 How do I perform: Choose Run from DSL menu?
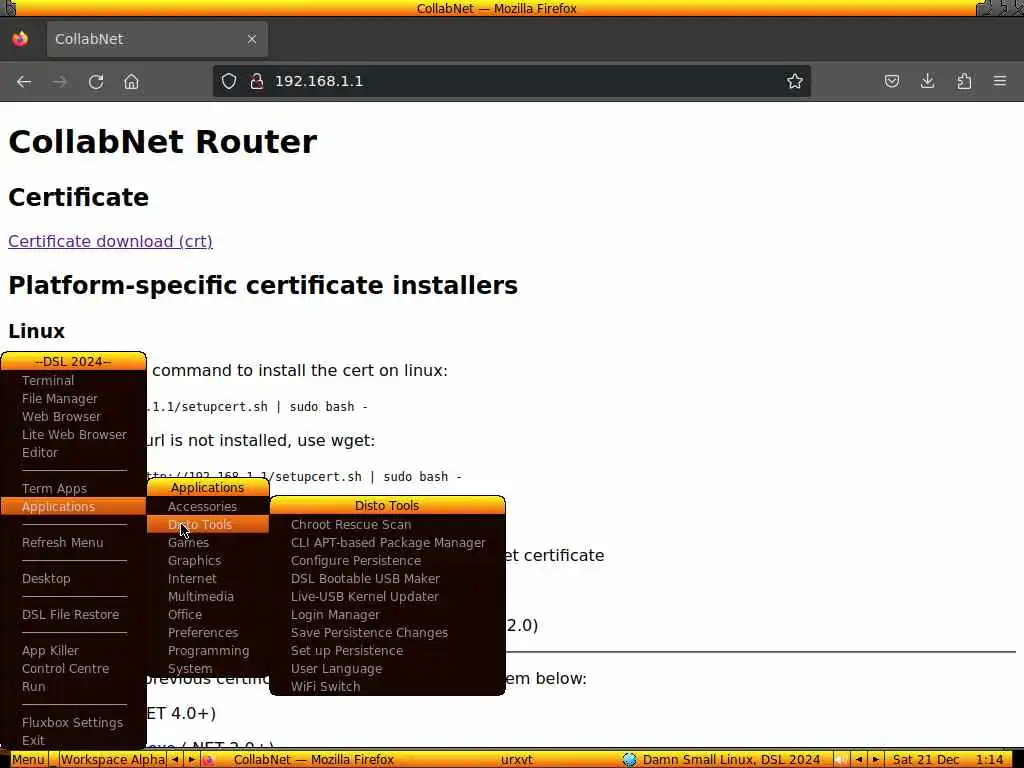point(73,686)
